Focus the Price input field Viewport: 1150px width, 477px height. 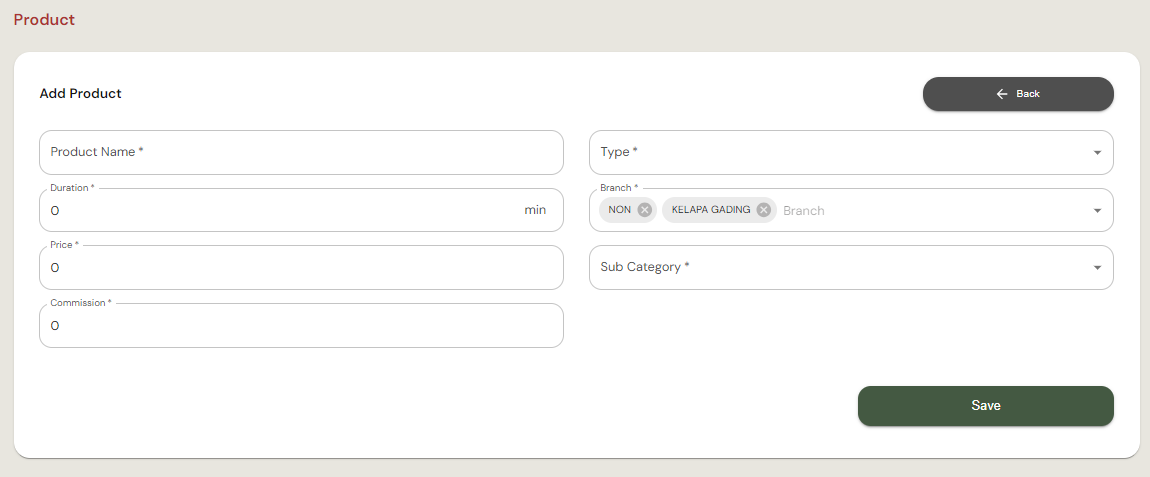tap(300, 268)
